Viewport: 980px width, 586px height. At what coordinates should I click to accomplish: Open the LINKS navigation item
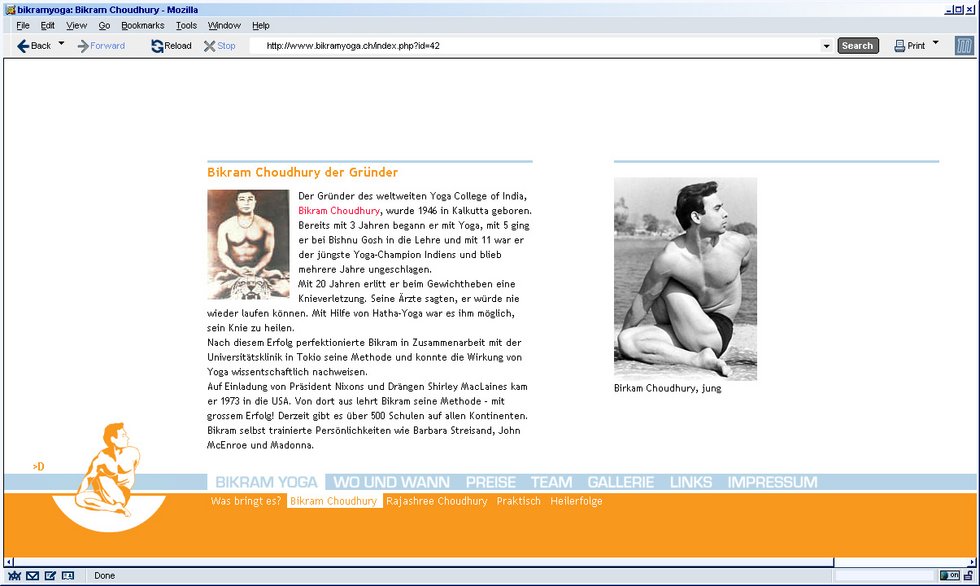coord(691,482)
